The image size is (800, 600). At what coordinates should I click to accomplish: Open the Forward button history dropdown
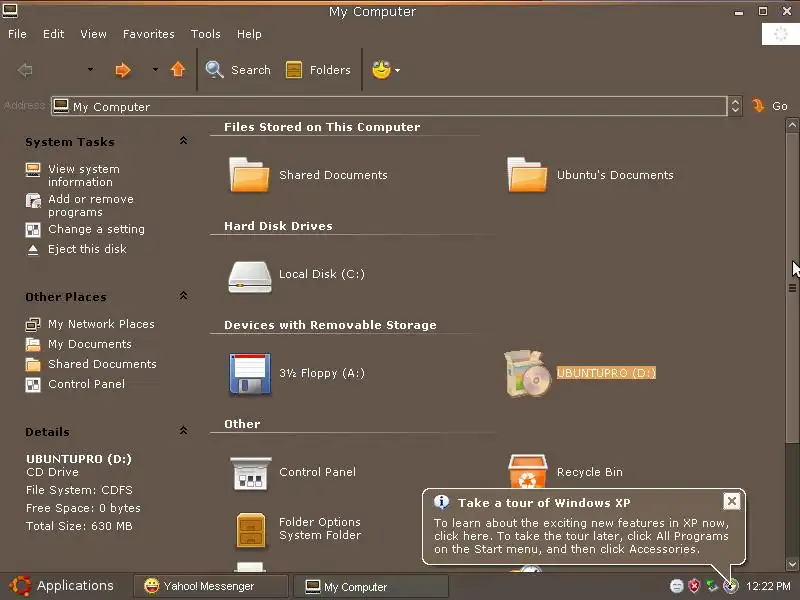point(155,69)
